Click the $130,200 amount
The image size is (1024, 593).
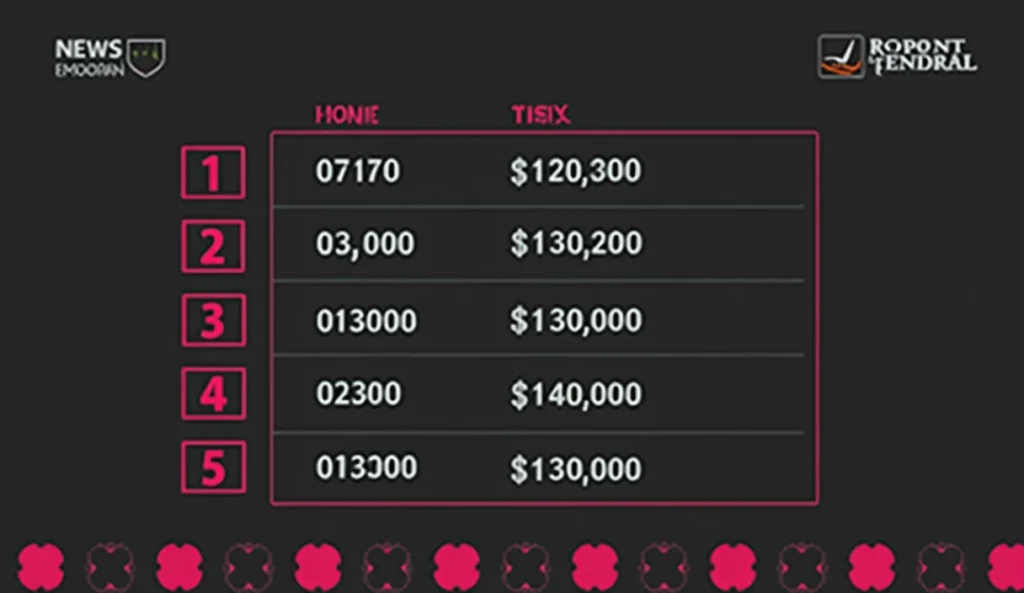tap(576, 244)
